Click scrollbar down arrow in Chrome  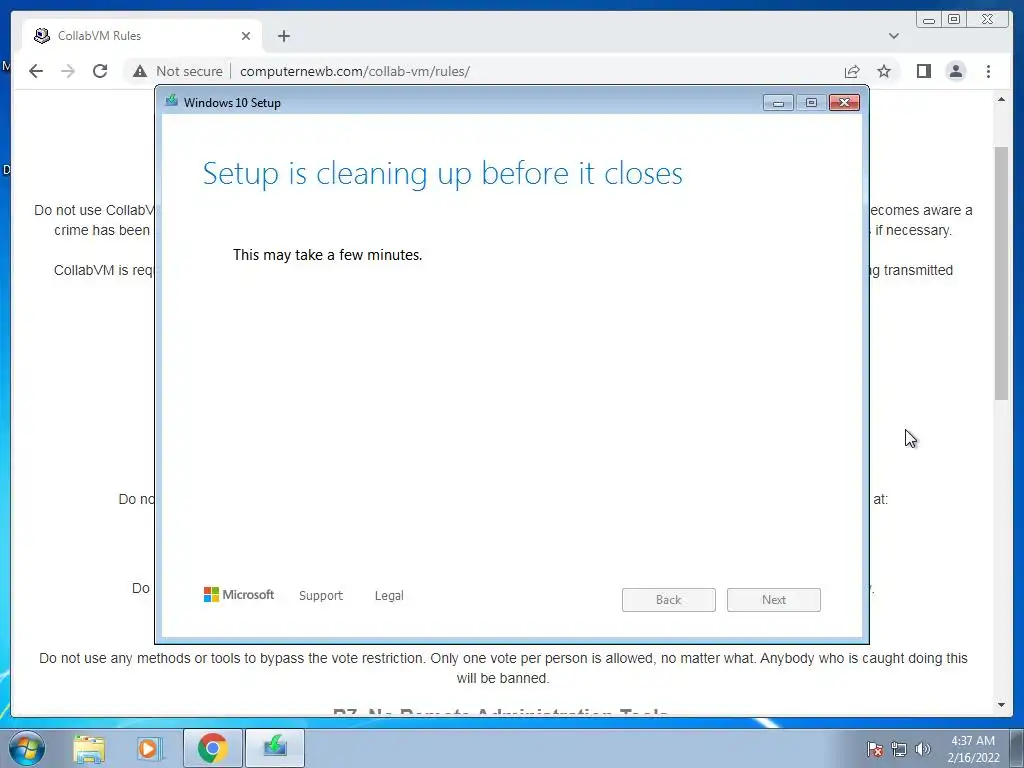(1001, 705)
